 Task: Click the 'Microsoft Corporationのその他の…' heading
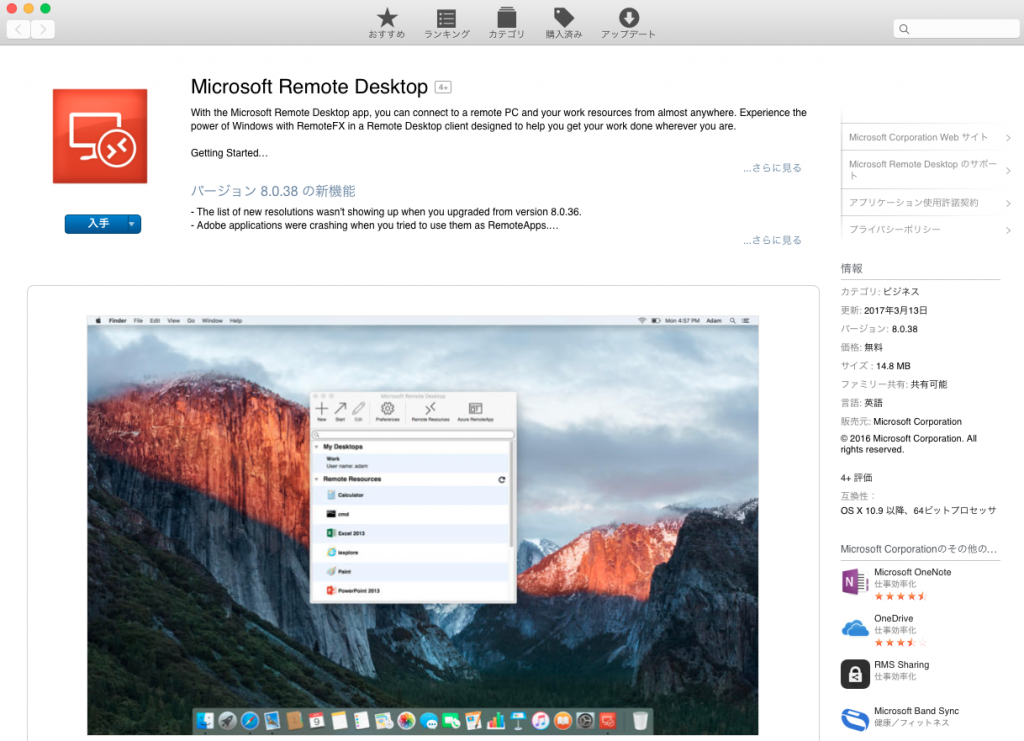point(919,549)
